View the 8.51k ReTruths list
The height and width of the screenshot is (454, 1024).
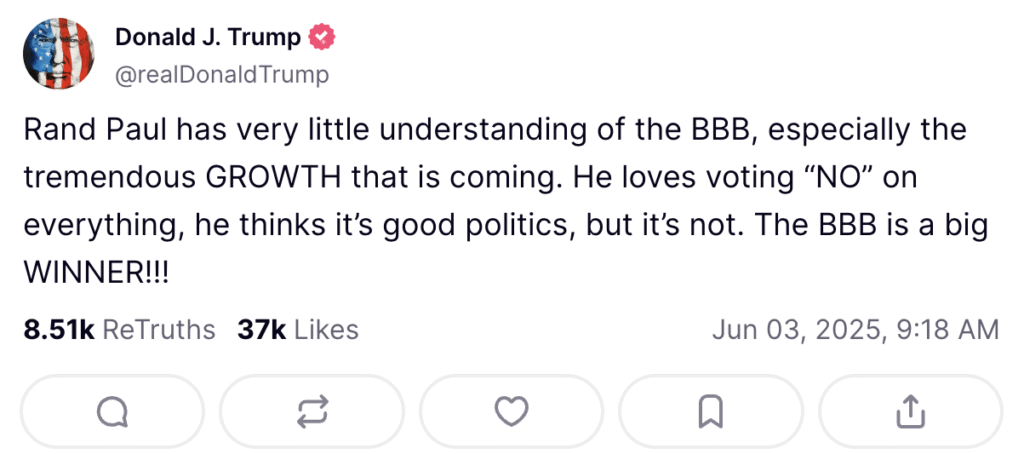tap(118, 329)
